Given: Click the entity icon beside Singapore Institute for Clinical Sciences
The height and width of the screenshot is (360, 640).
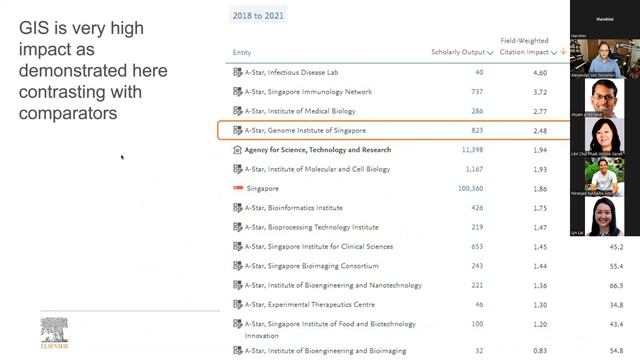Looking at the screenshot, I should click(238, 247).
